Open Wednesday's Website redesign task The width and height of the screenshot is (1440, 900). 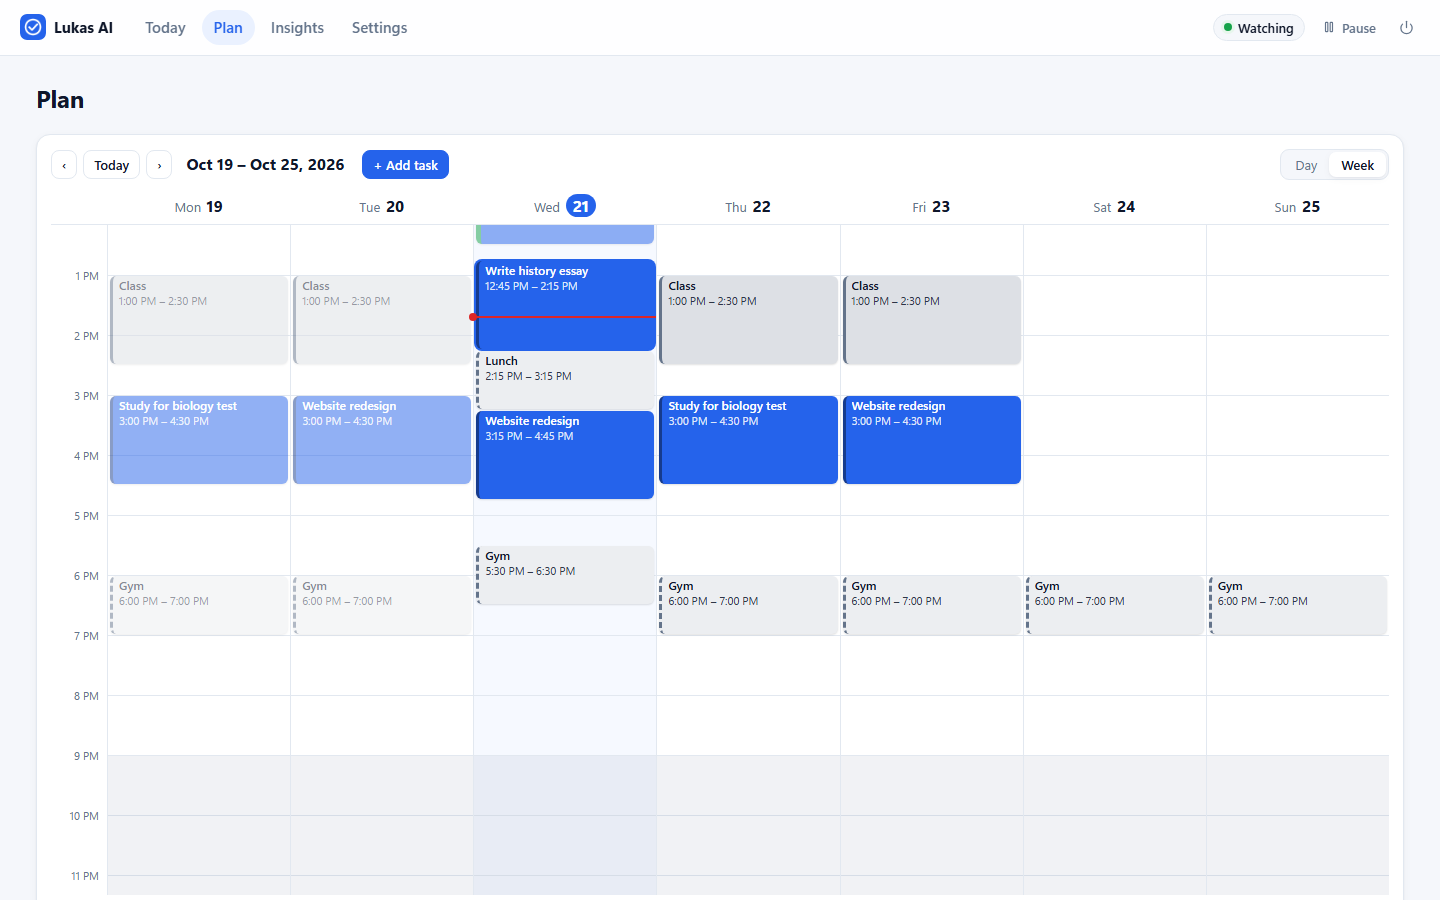tap(565, 455)
